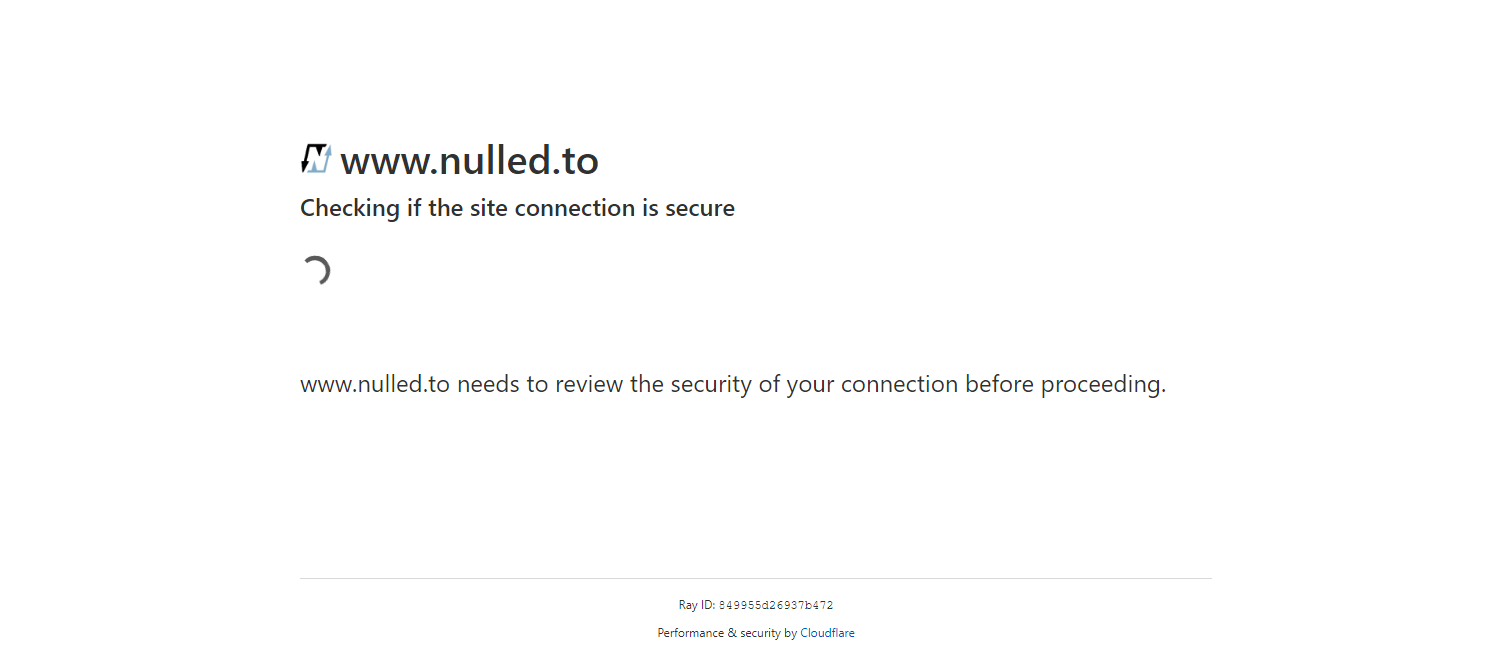Click the word review in the paragraph

589,385
